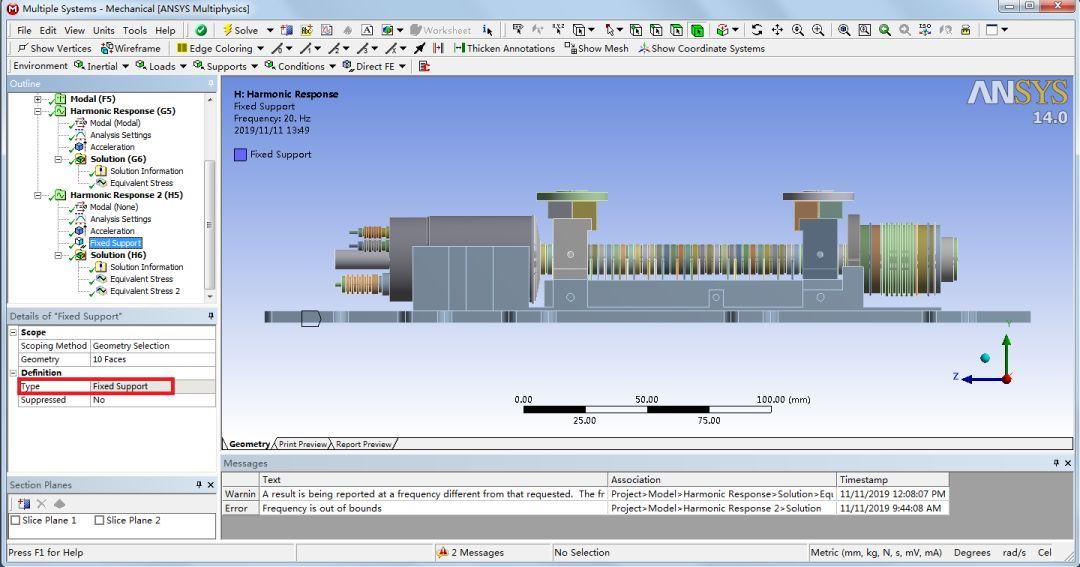Screen dimensions: 1080x567
Task: Toggle Thicken Annotations
Action: pyautogui.click(x=504, y=48)
